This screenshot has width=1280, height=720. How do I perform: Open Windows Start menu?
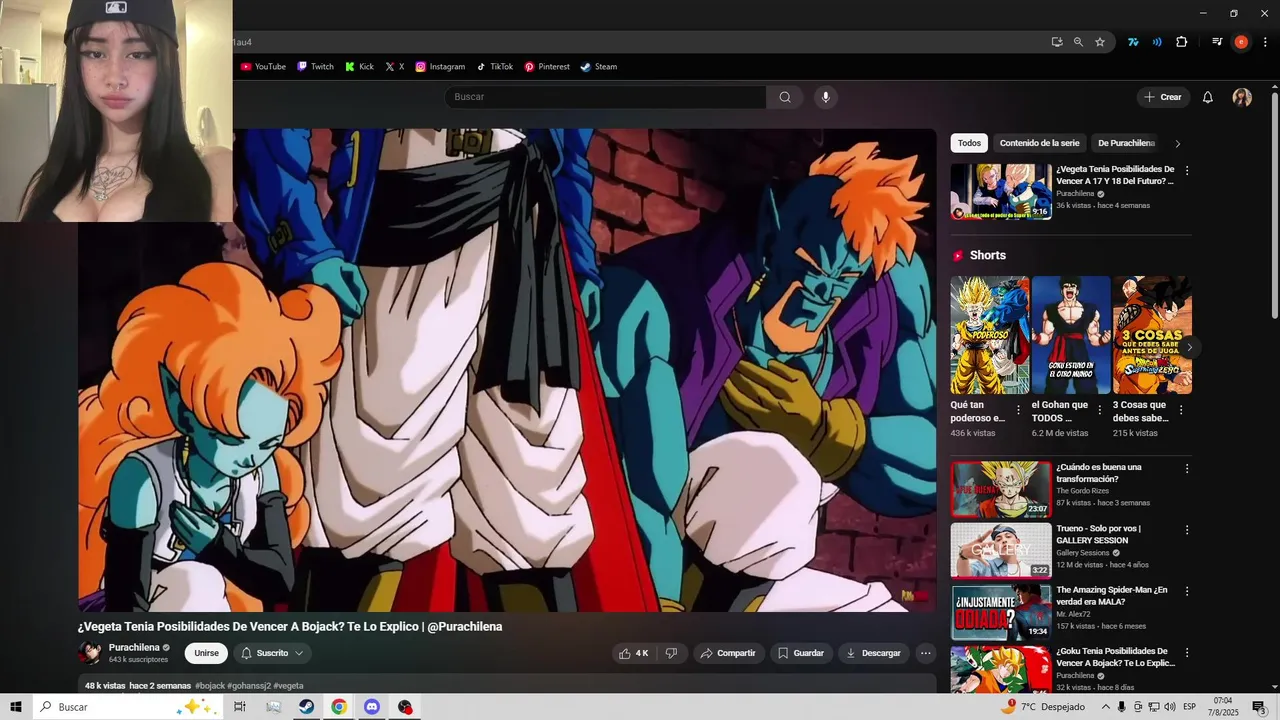point(16,707)
